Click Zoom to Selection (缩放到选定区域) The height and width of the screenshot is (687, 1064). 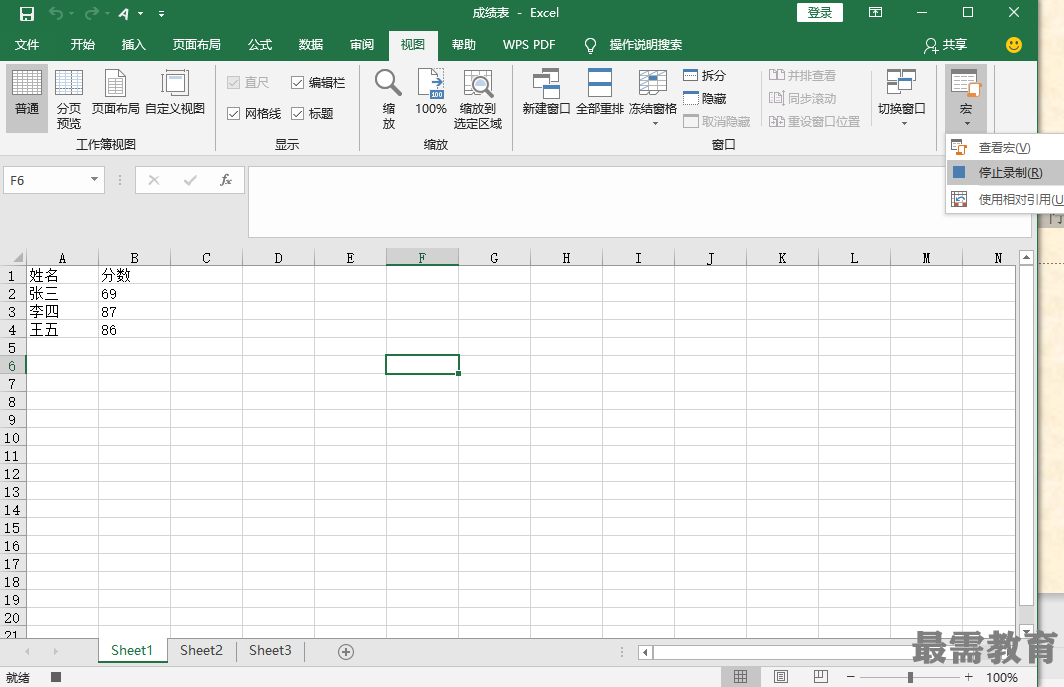tap(478, 98)
